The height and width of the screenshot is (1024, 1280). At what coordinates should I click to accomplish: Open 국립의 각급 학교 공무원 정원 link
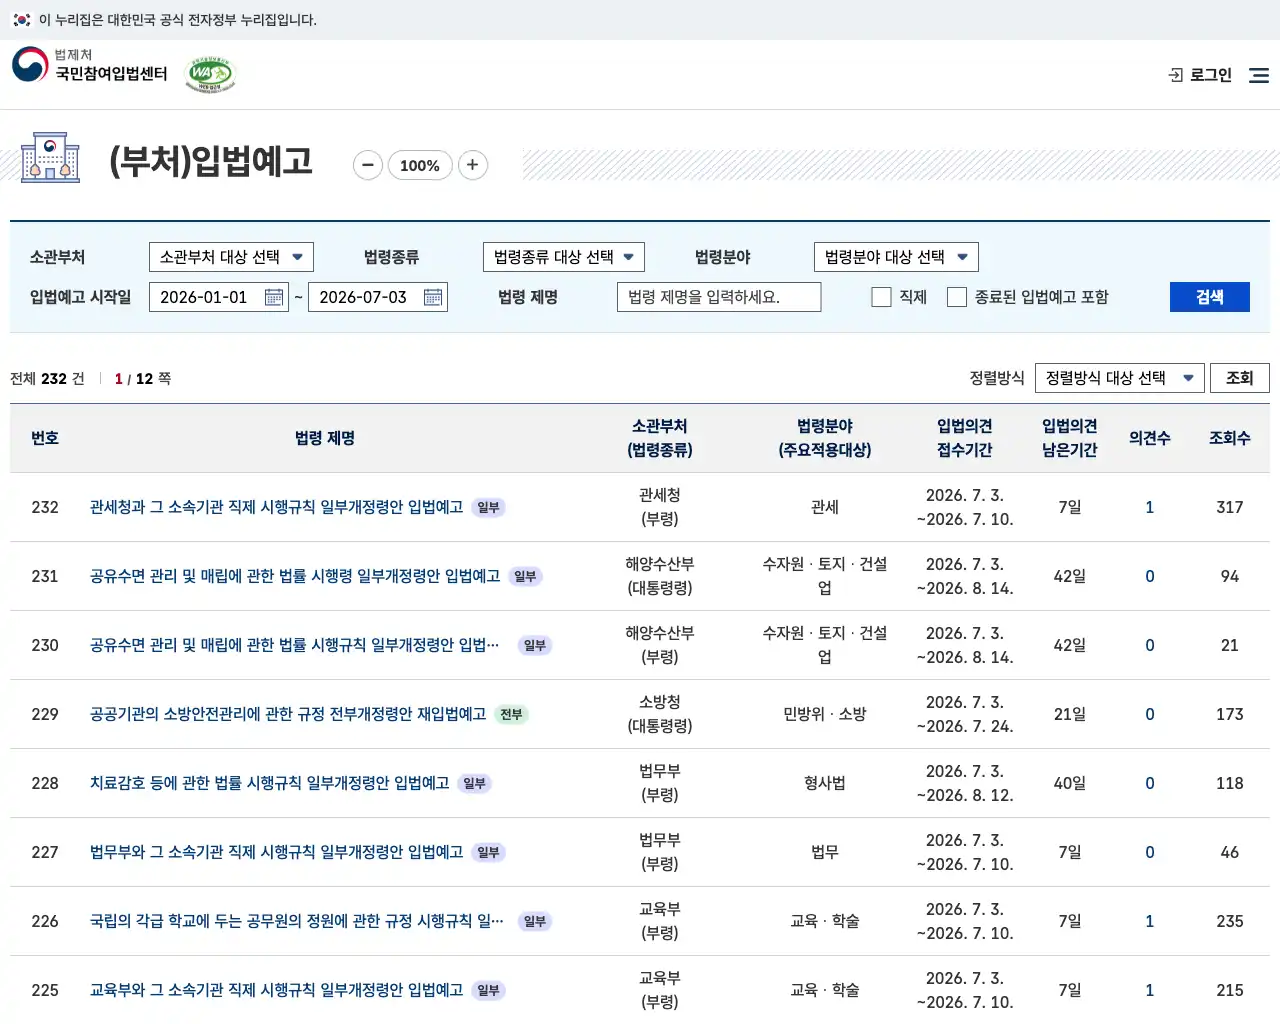(297, 921)
